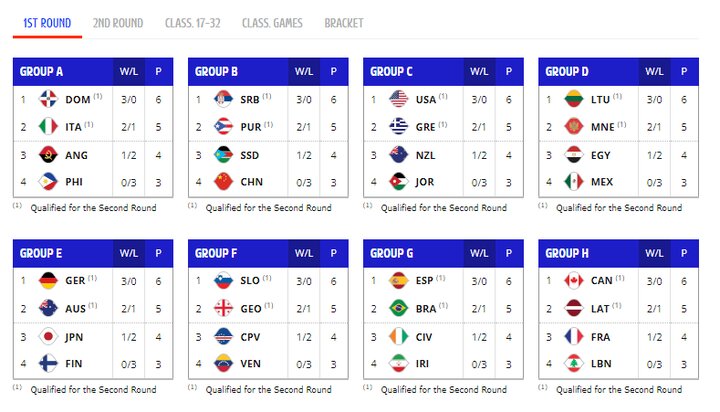Switch to the 2nd Round tab
This screenshot has width=720, height=412.
tap(118, 23)
